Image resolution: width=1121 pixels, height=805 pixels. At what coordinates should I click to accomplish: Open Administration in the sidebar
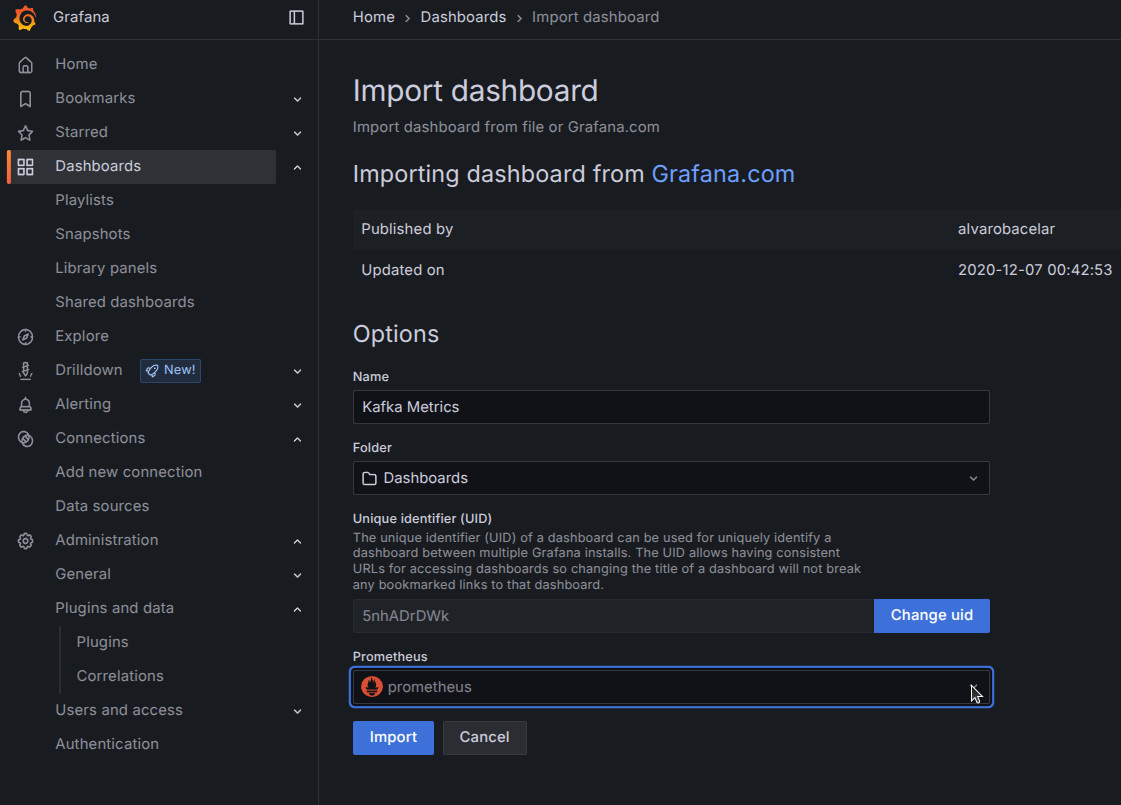pyautogui.click(x=107, y=540)
